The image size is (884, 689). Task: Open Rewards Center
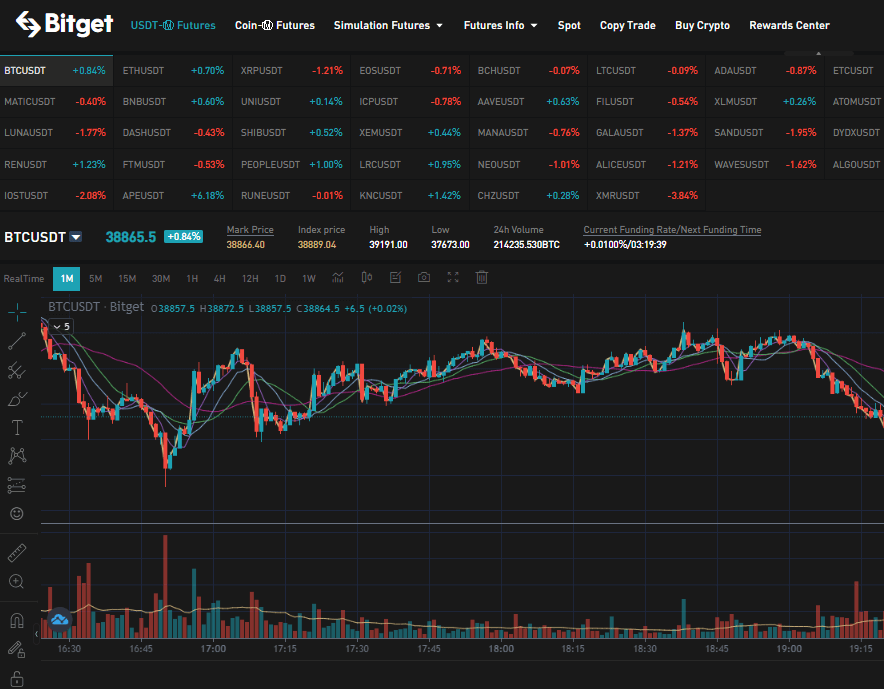pyautogui.click(x=789, y=25)
